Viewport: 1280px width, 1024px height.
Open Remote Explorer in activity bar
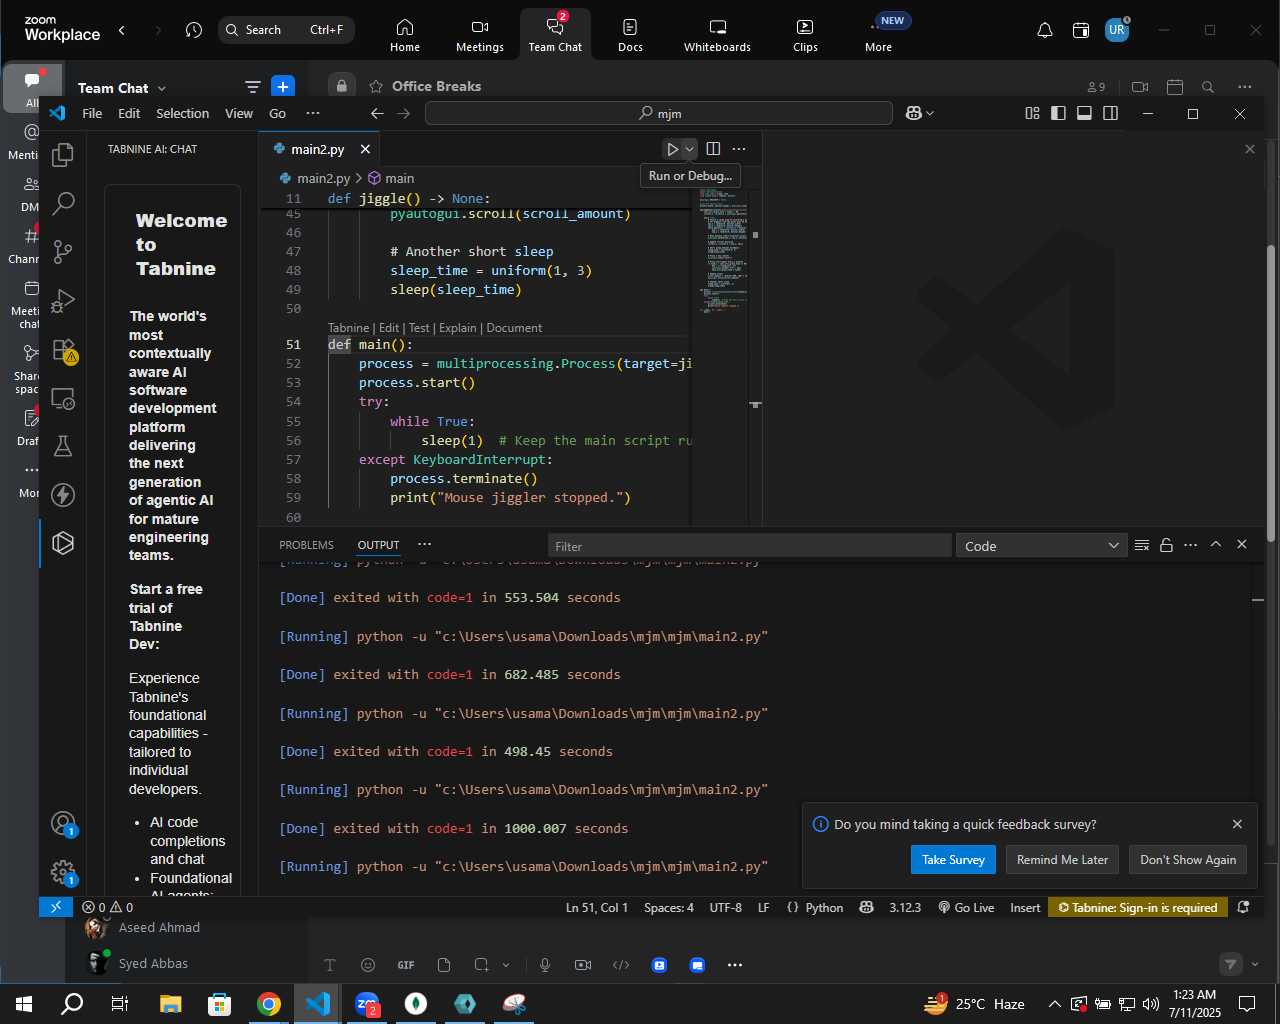click(63, 398)
